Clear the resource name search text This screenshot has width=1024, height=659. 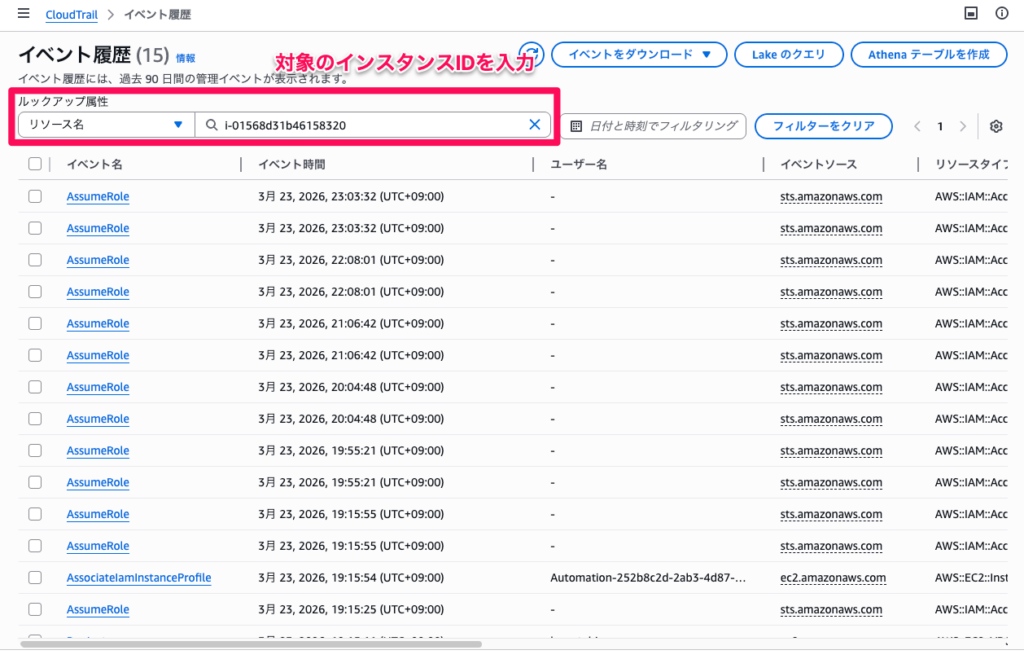tap(534, 125)
